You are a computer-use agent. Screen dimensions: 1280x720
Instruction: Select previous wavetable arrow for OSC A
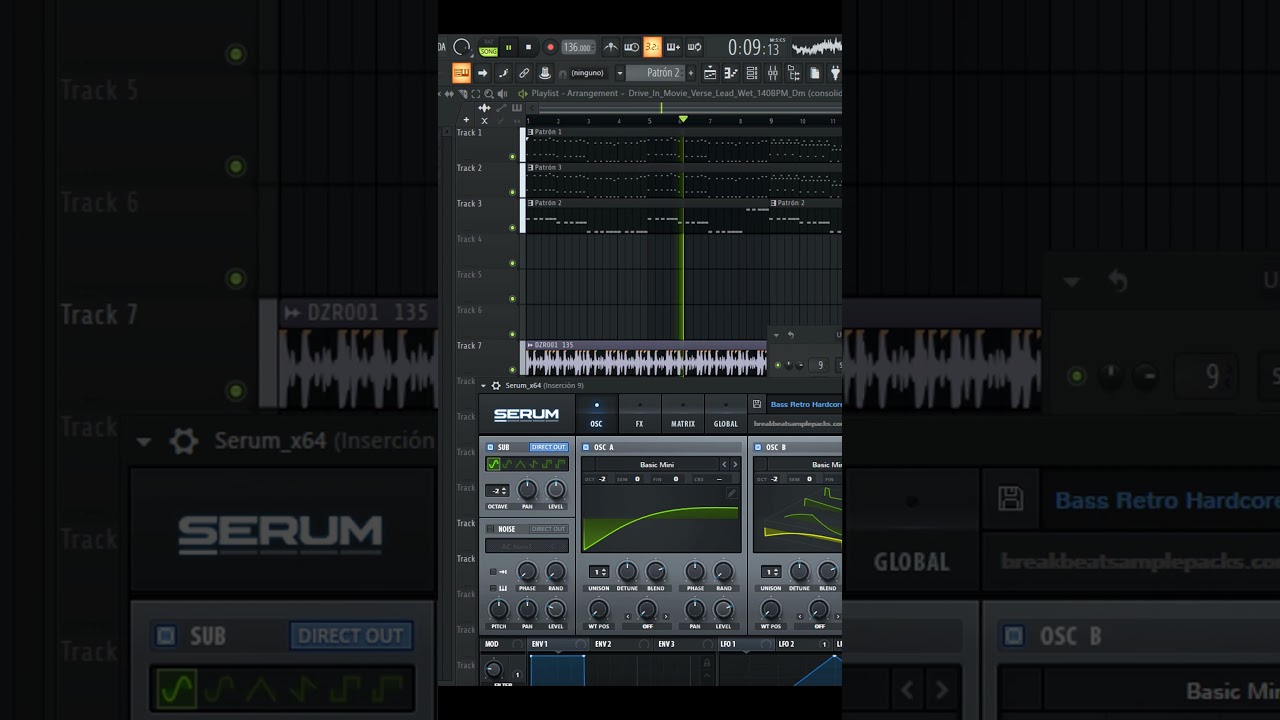(x=724, y=464)
